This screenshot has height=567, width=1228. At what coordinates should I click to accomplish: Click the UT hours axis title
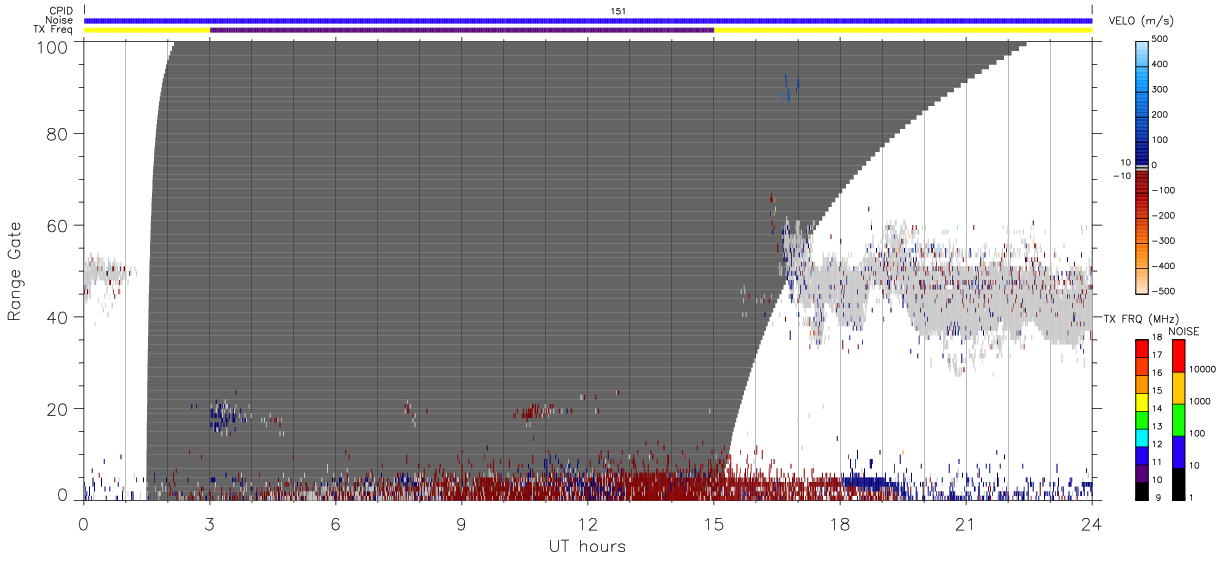587,547
